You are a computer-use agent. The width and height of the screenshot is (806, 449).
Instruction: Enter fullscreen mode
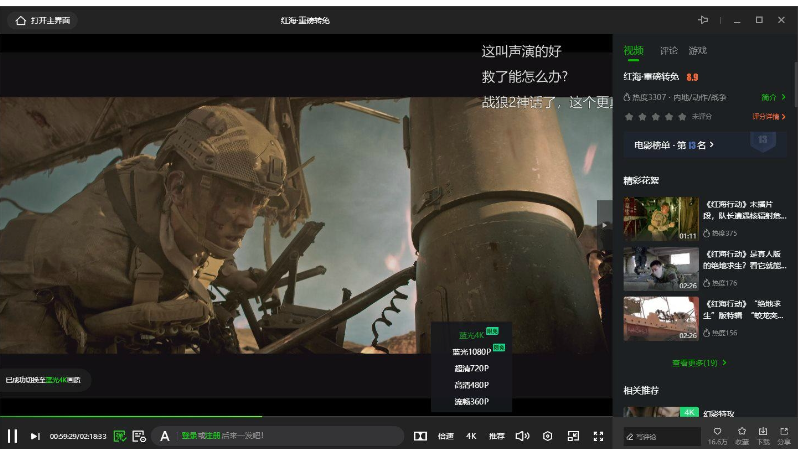pyautogui.click(x=598, y=436)
